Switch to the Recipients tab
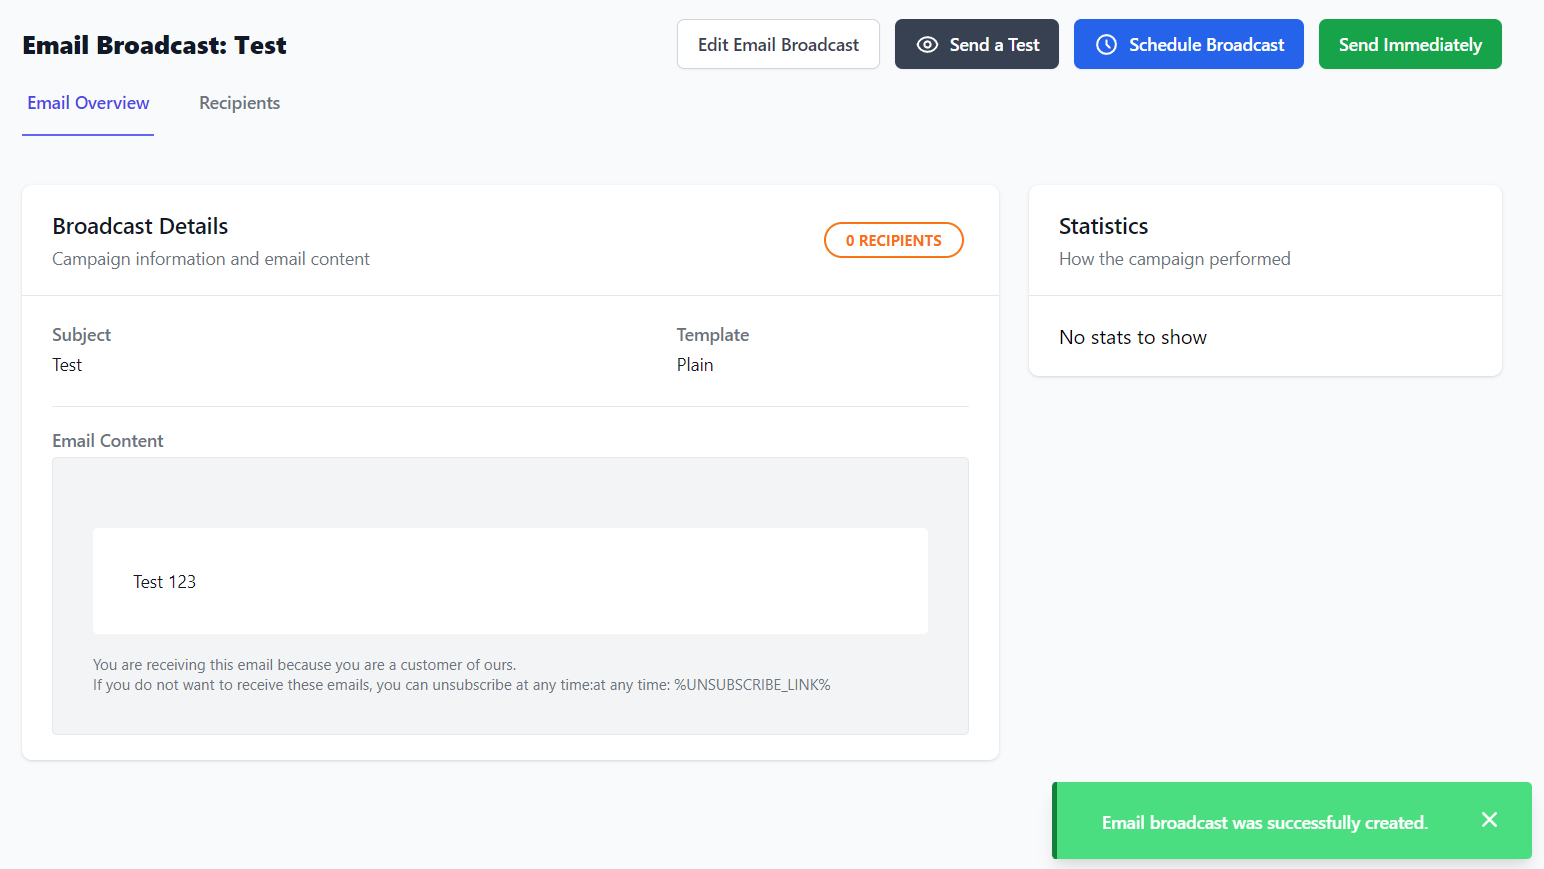 (x=239, y=103)
